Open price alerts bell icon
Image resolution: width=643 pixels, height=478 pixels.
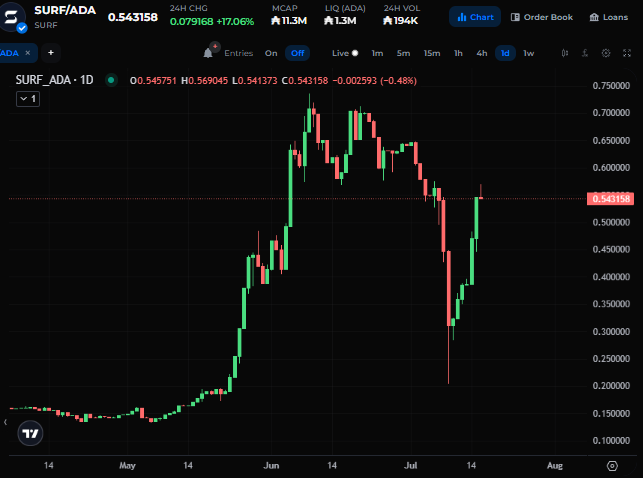pyautogui.click(x=208, y=53)
